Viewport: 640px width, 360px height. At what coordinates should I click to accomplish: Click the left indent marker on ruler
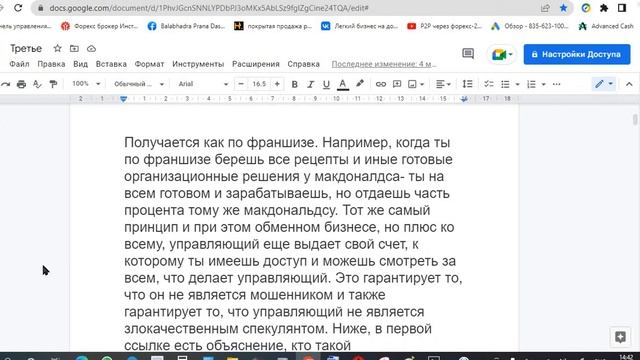pos(123,99)
